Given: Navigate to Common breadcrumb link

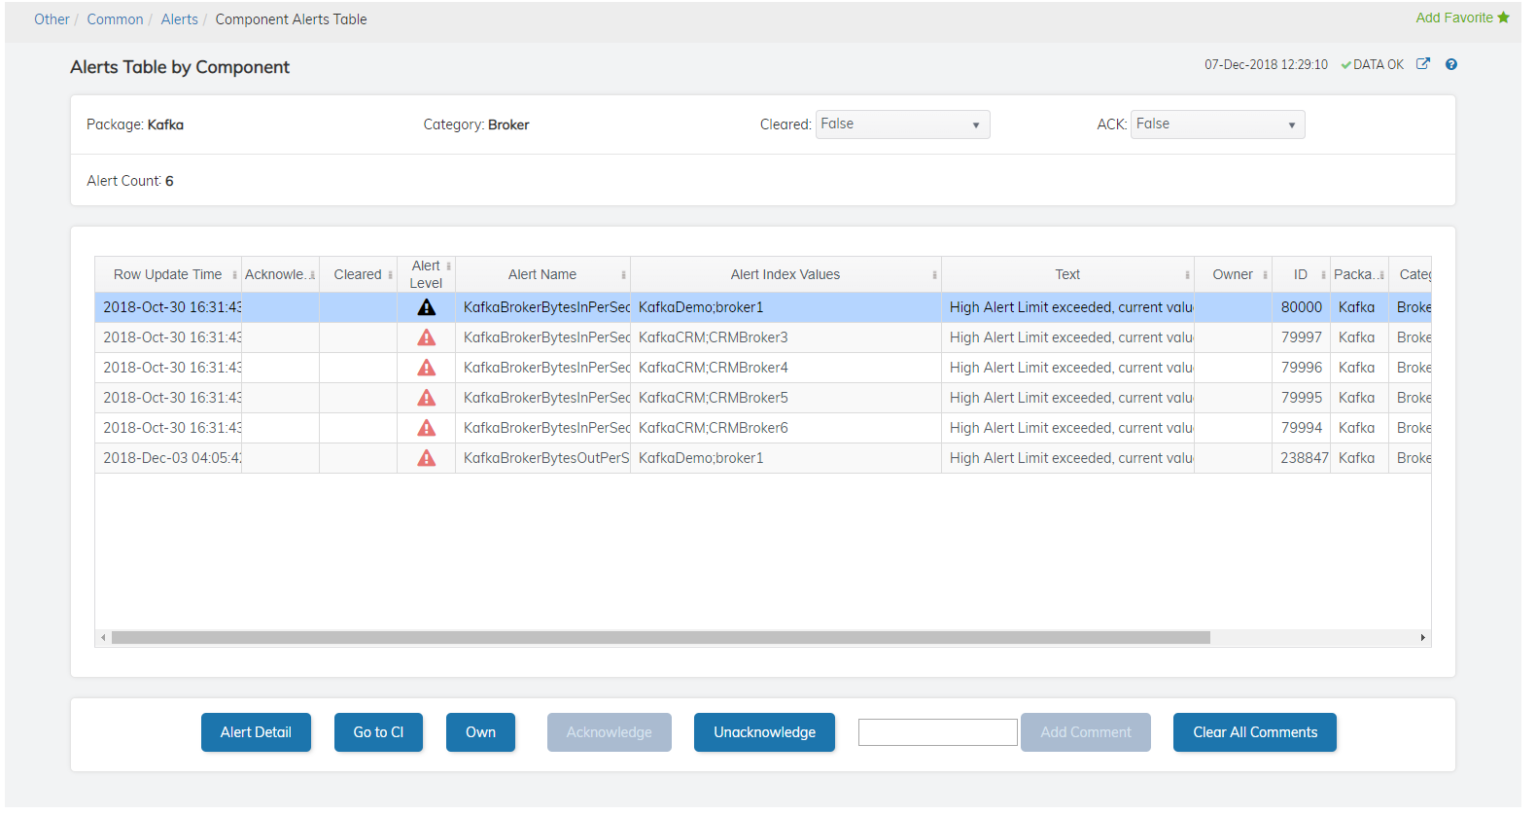Looking at the screenshot, I should [115, 19].
